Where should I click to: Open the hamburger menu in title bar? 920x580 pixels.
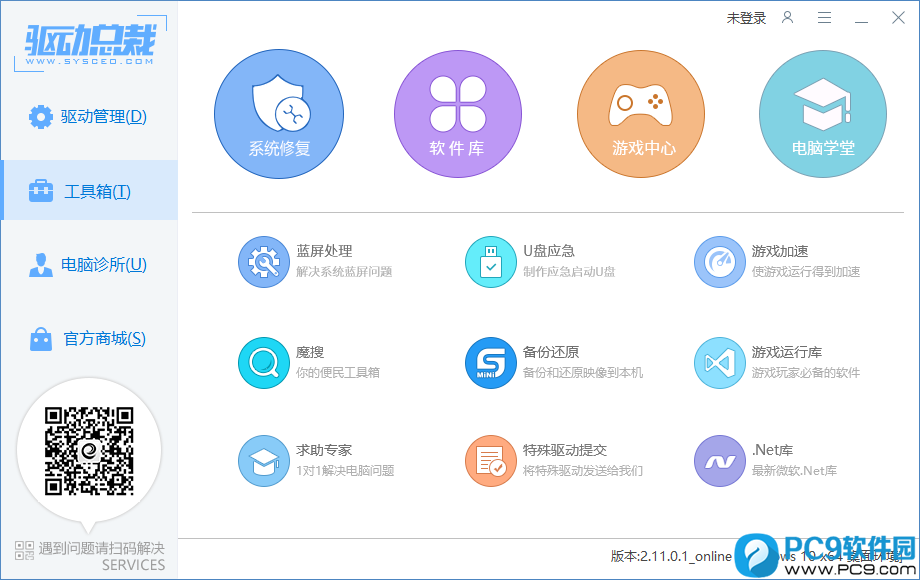(x=824, y=18)
